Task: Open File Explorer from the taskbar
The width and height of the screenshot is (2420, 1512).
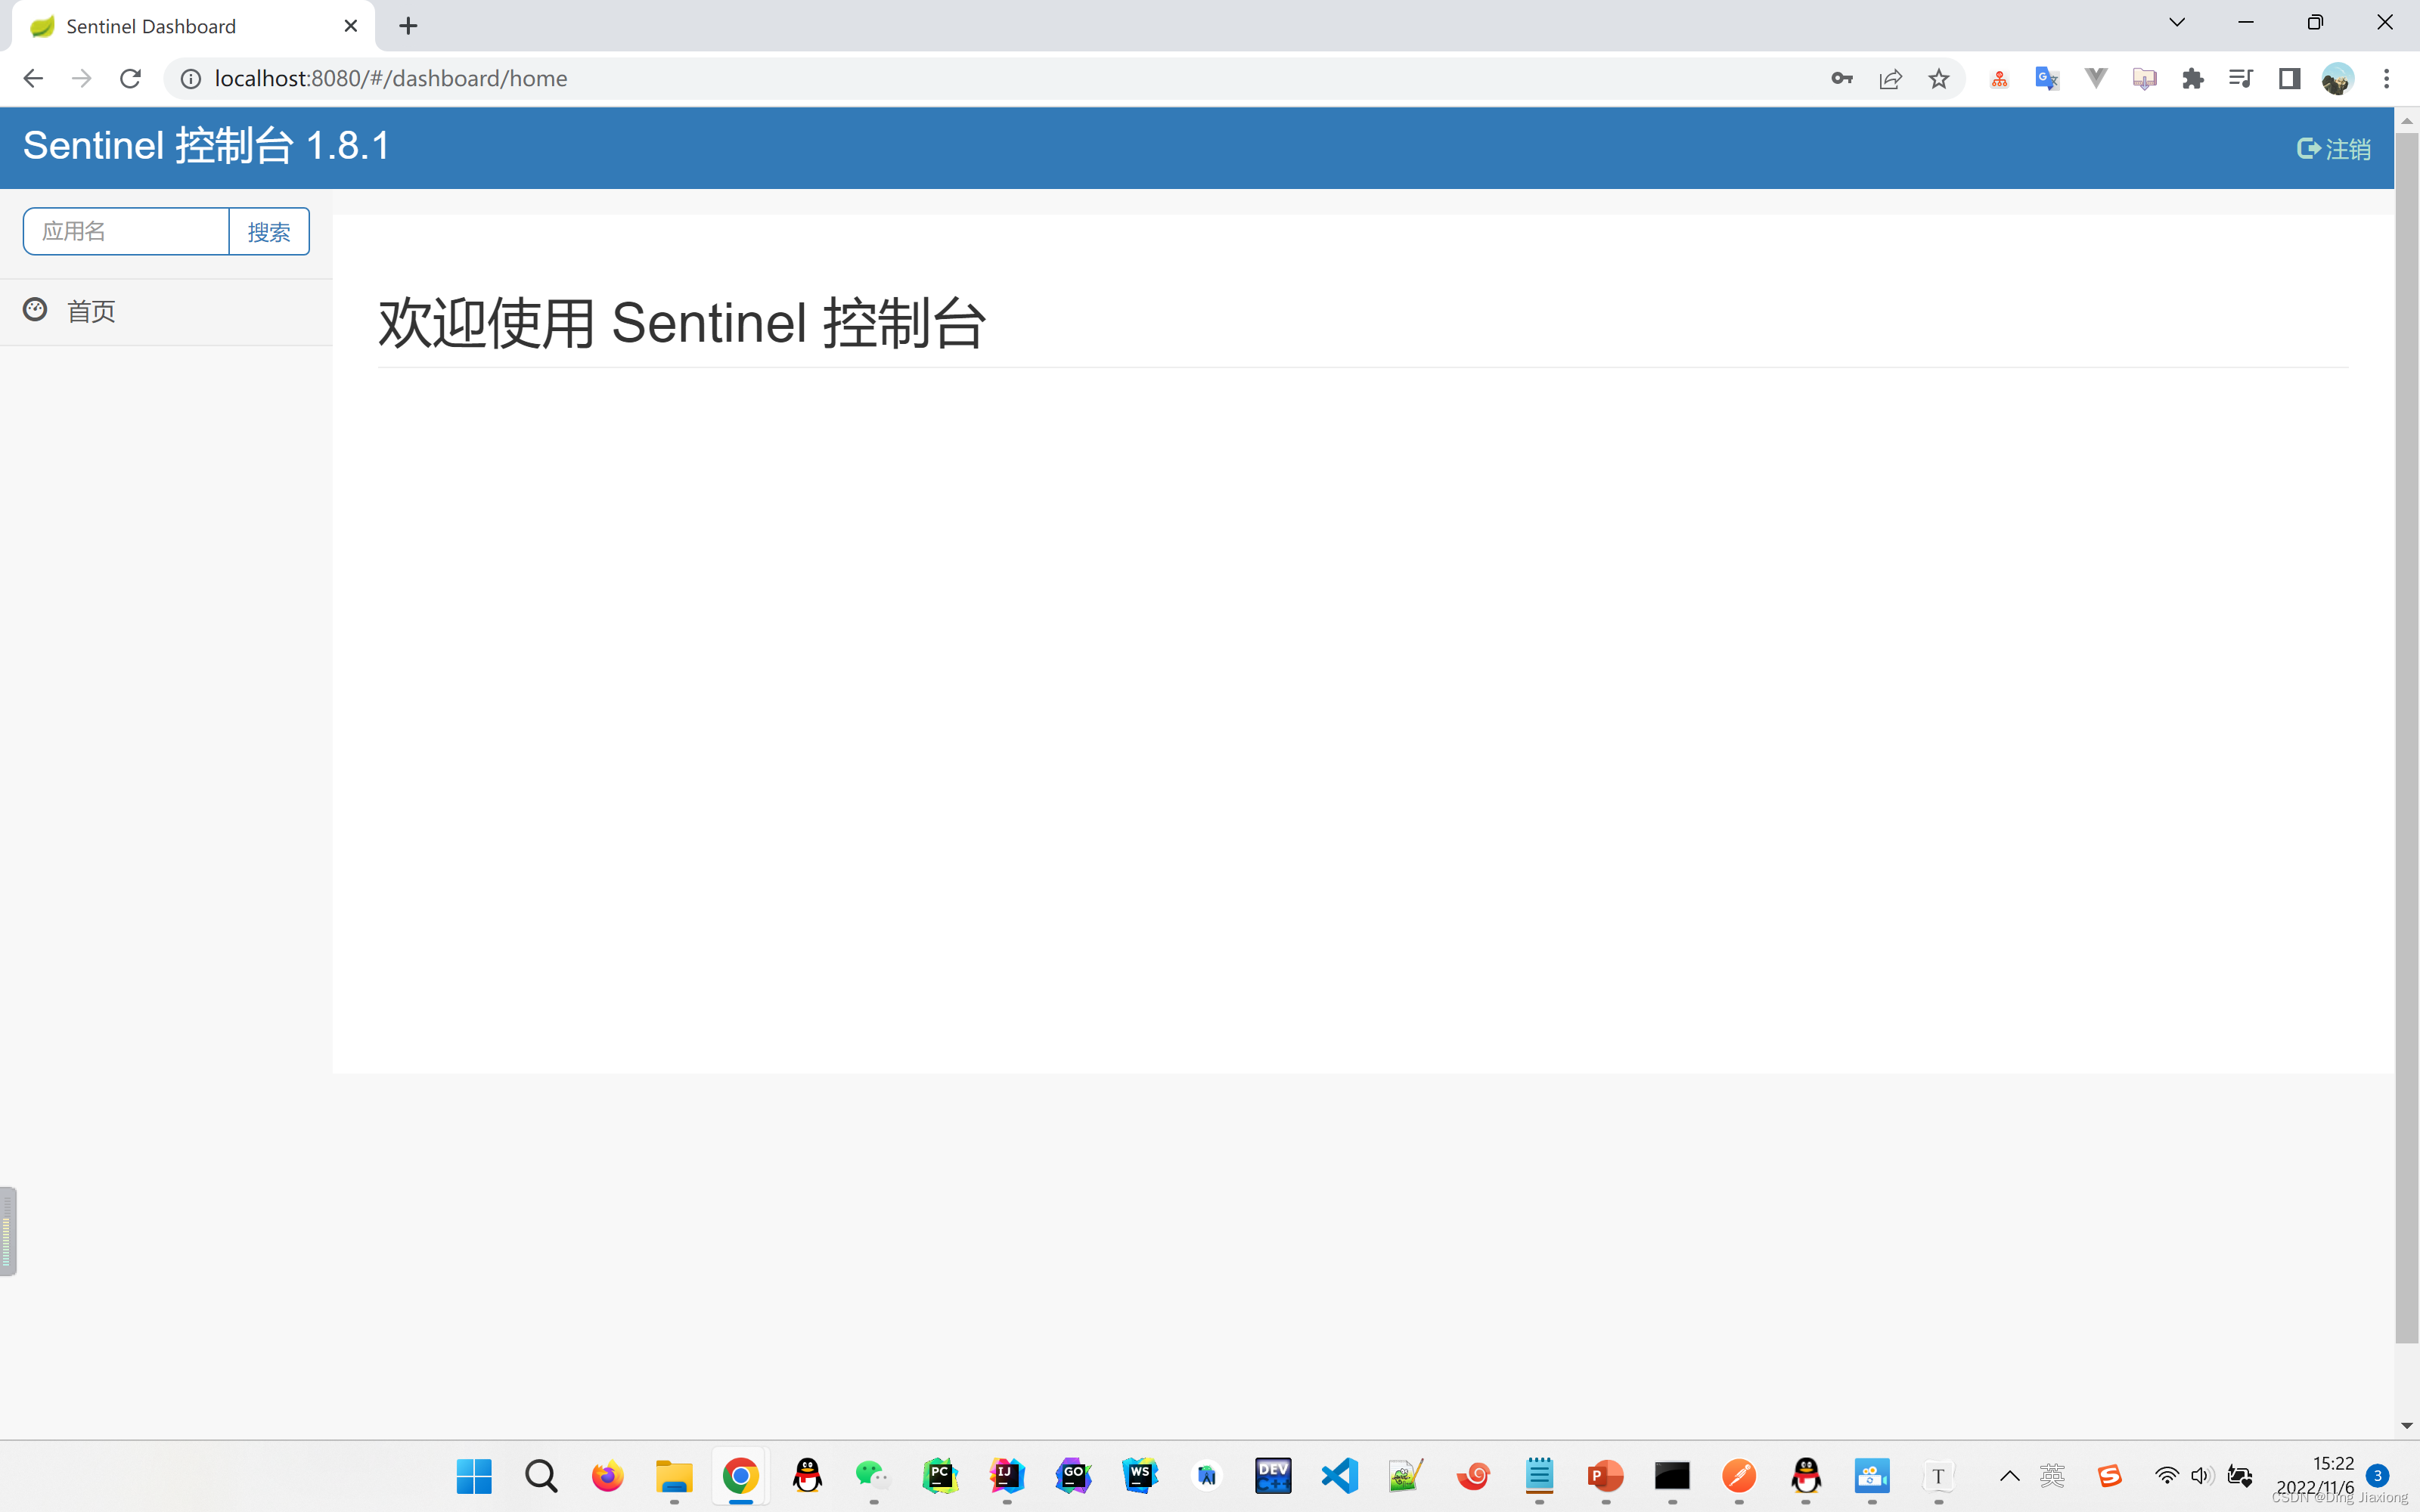Action: (674, 1475)
